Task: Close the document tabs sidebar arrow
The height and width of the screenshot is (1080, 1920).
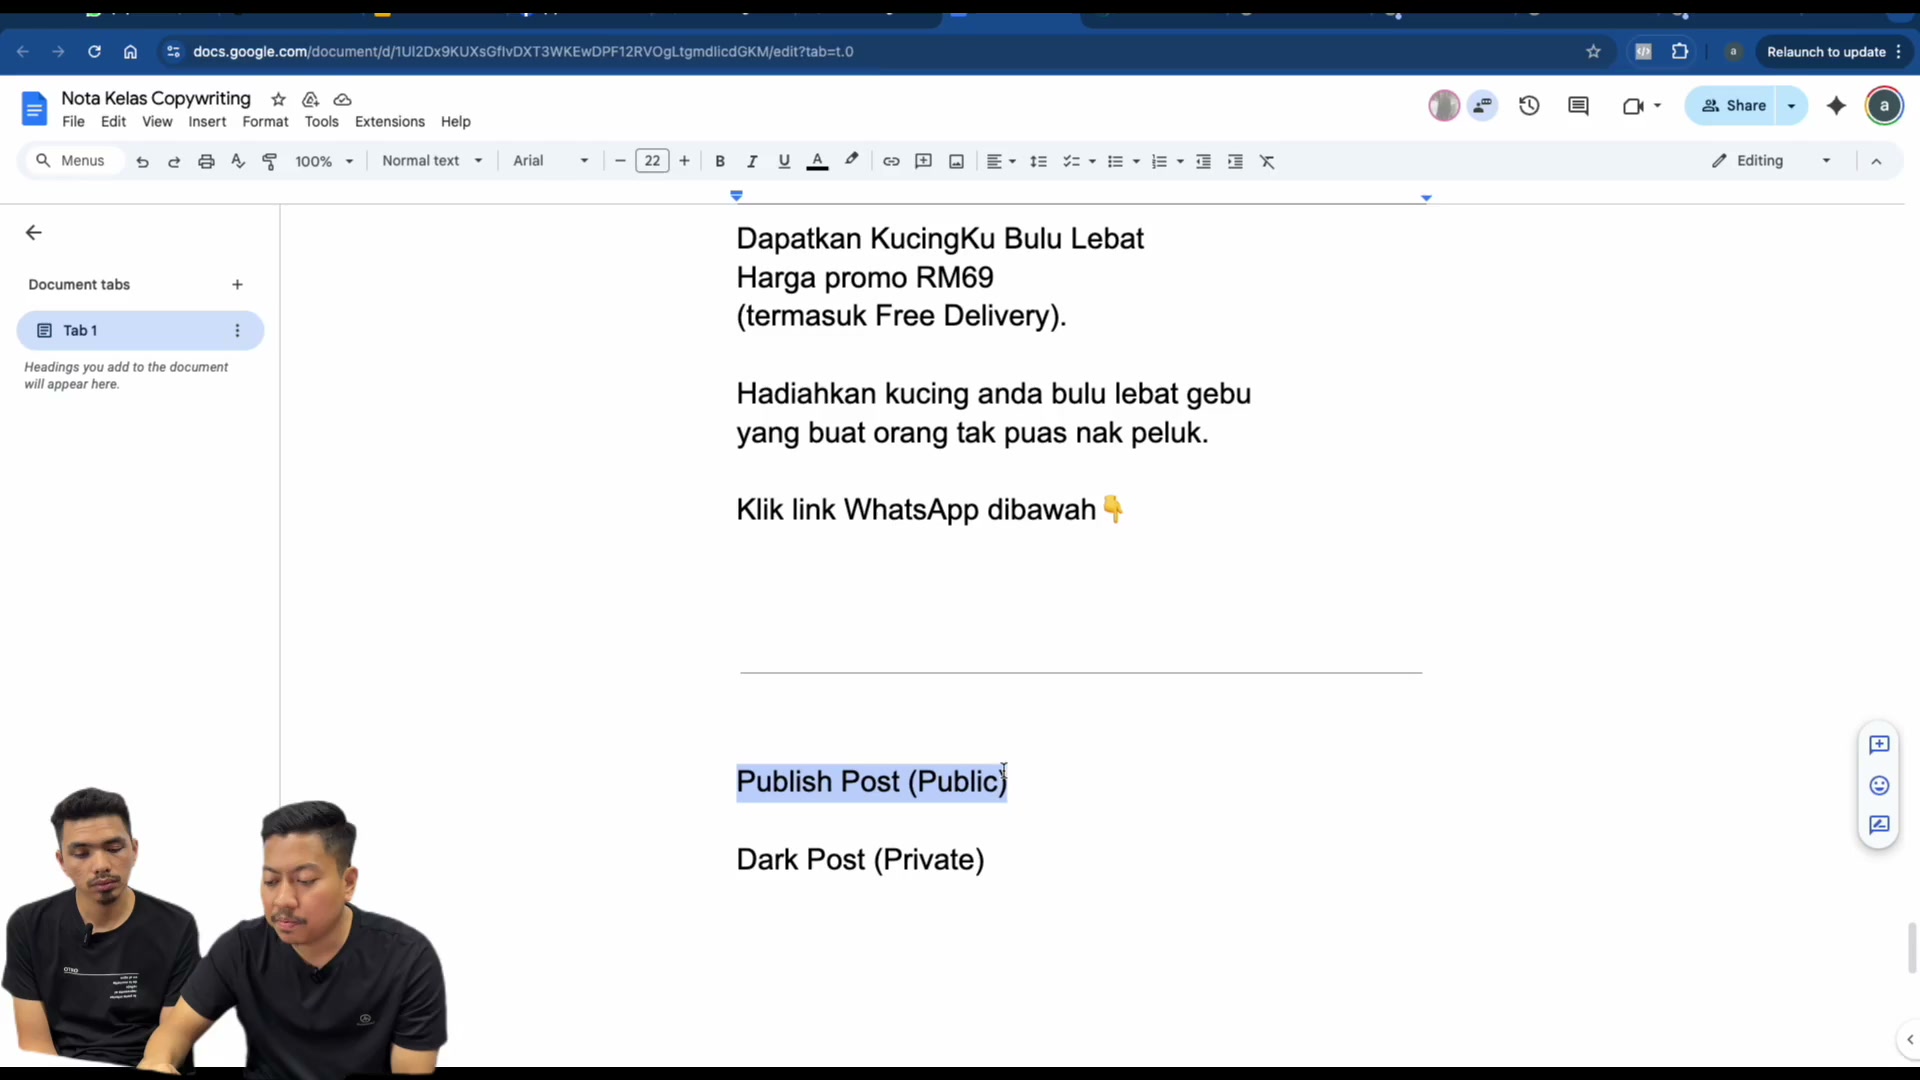Action: click(34, 233)
